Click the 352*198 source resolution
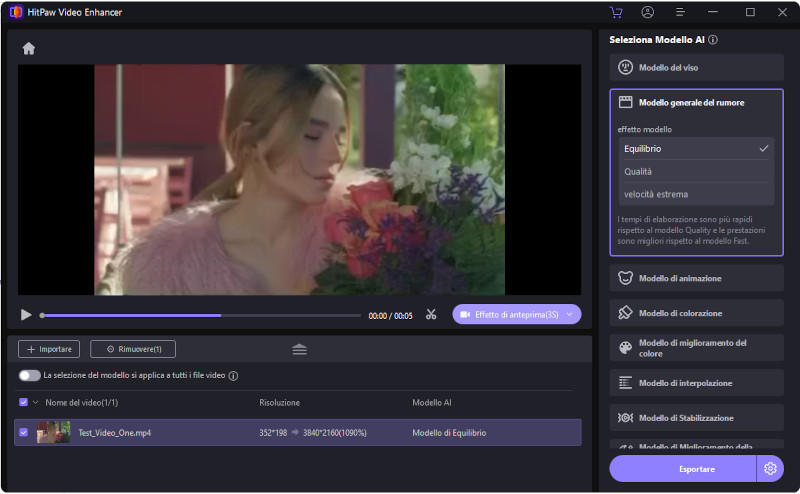This screenshot has width=800, height=494. pyautogui.click(x=273, y=433)
